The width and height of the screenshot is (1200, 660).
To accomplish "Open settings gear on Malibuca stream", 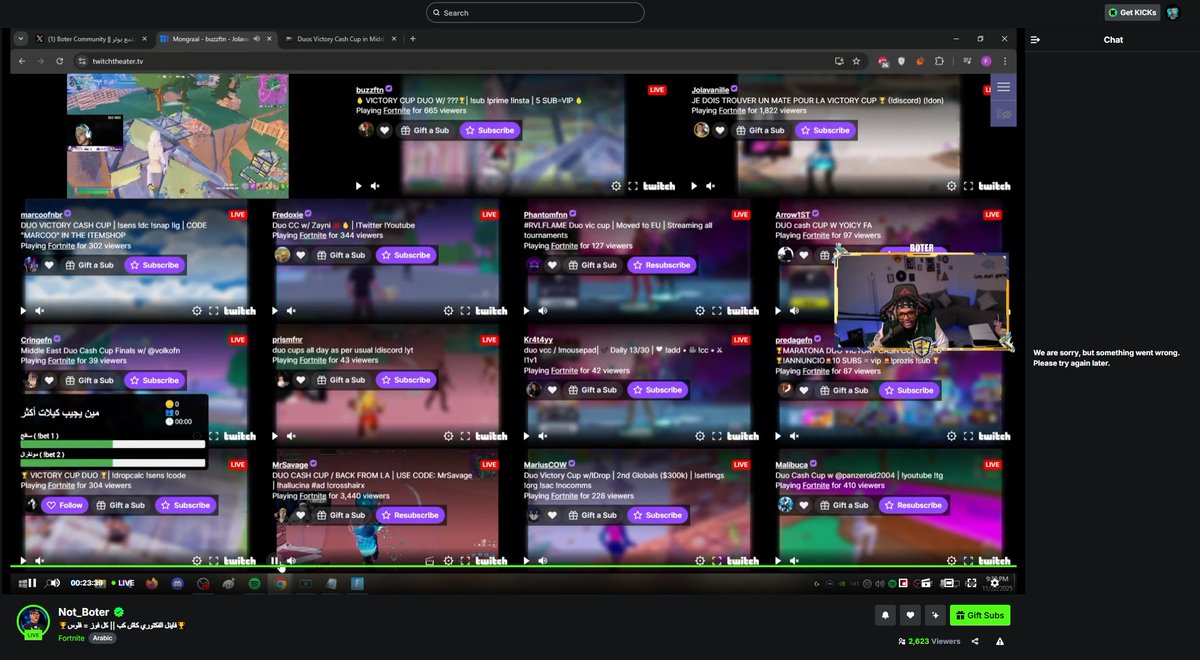I will pos(951,561).
